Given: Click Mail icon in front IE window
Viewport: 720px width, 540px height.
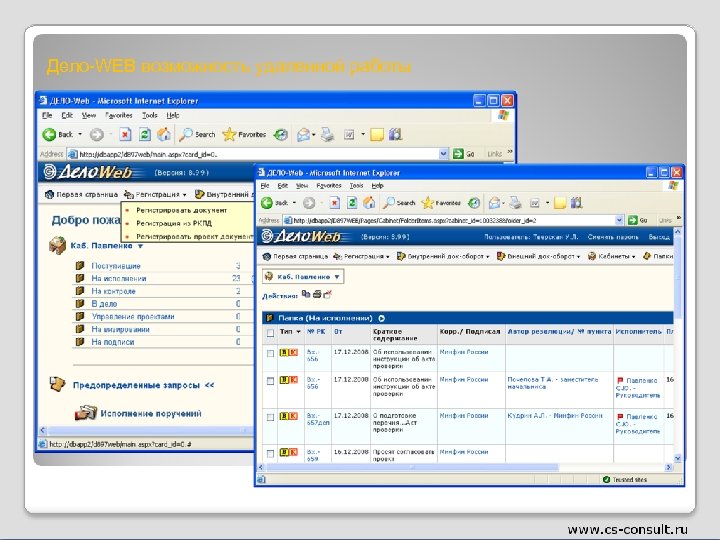Looking at the screenshot, I should click(x=495, y=202).
